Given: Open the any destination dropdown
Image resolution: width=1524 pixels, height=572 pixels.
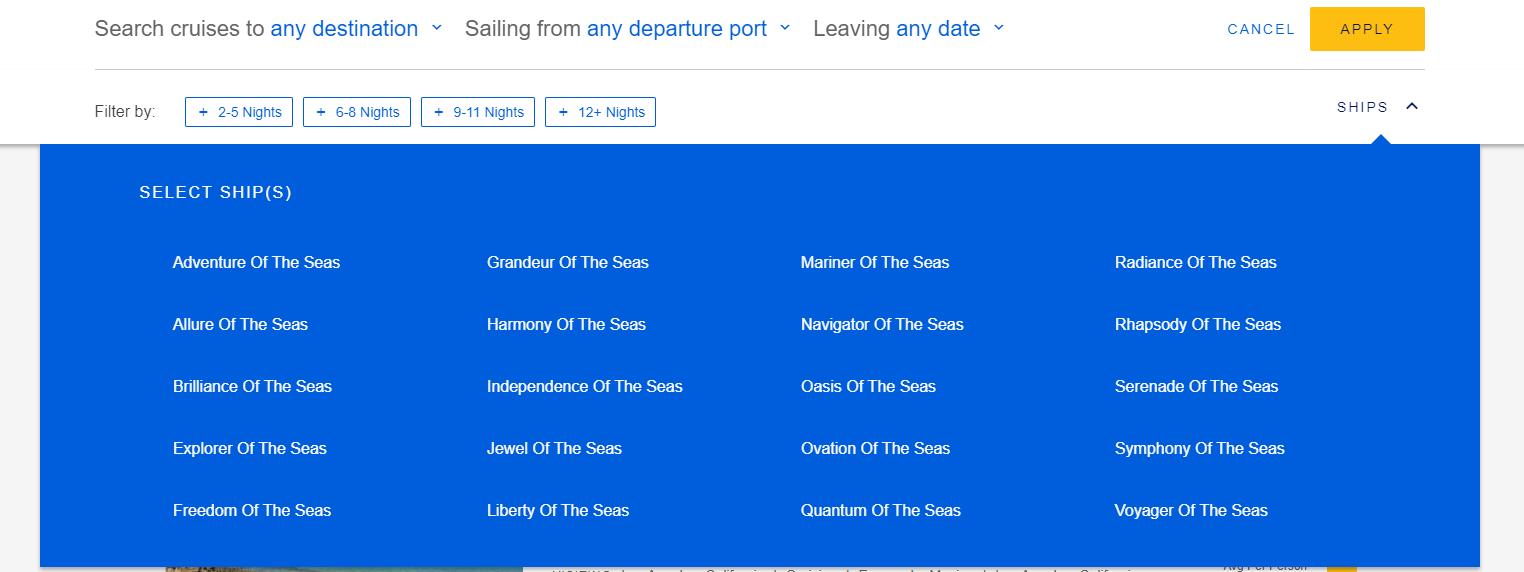Looking at the screenshot, I should pyautogui.click(x=356, y=29).
